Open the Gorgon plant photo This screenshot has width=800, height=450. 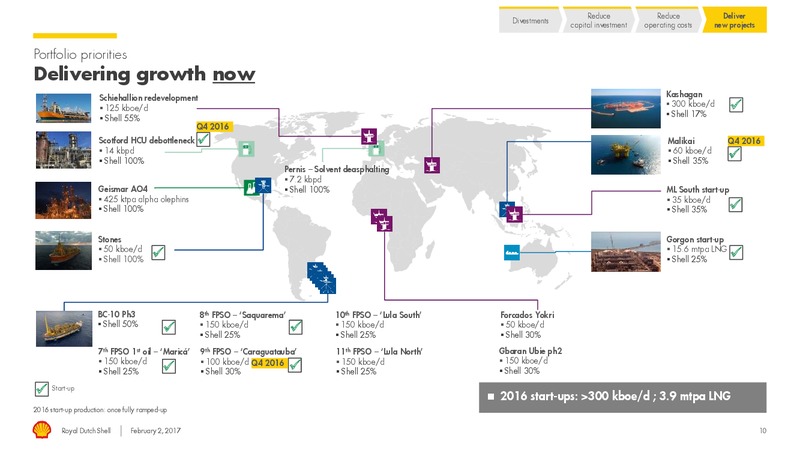point(626,252)
